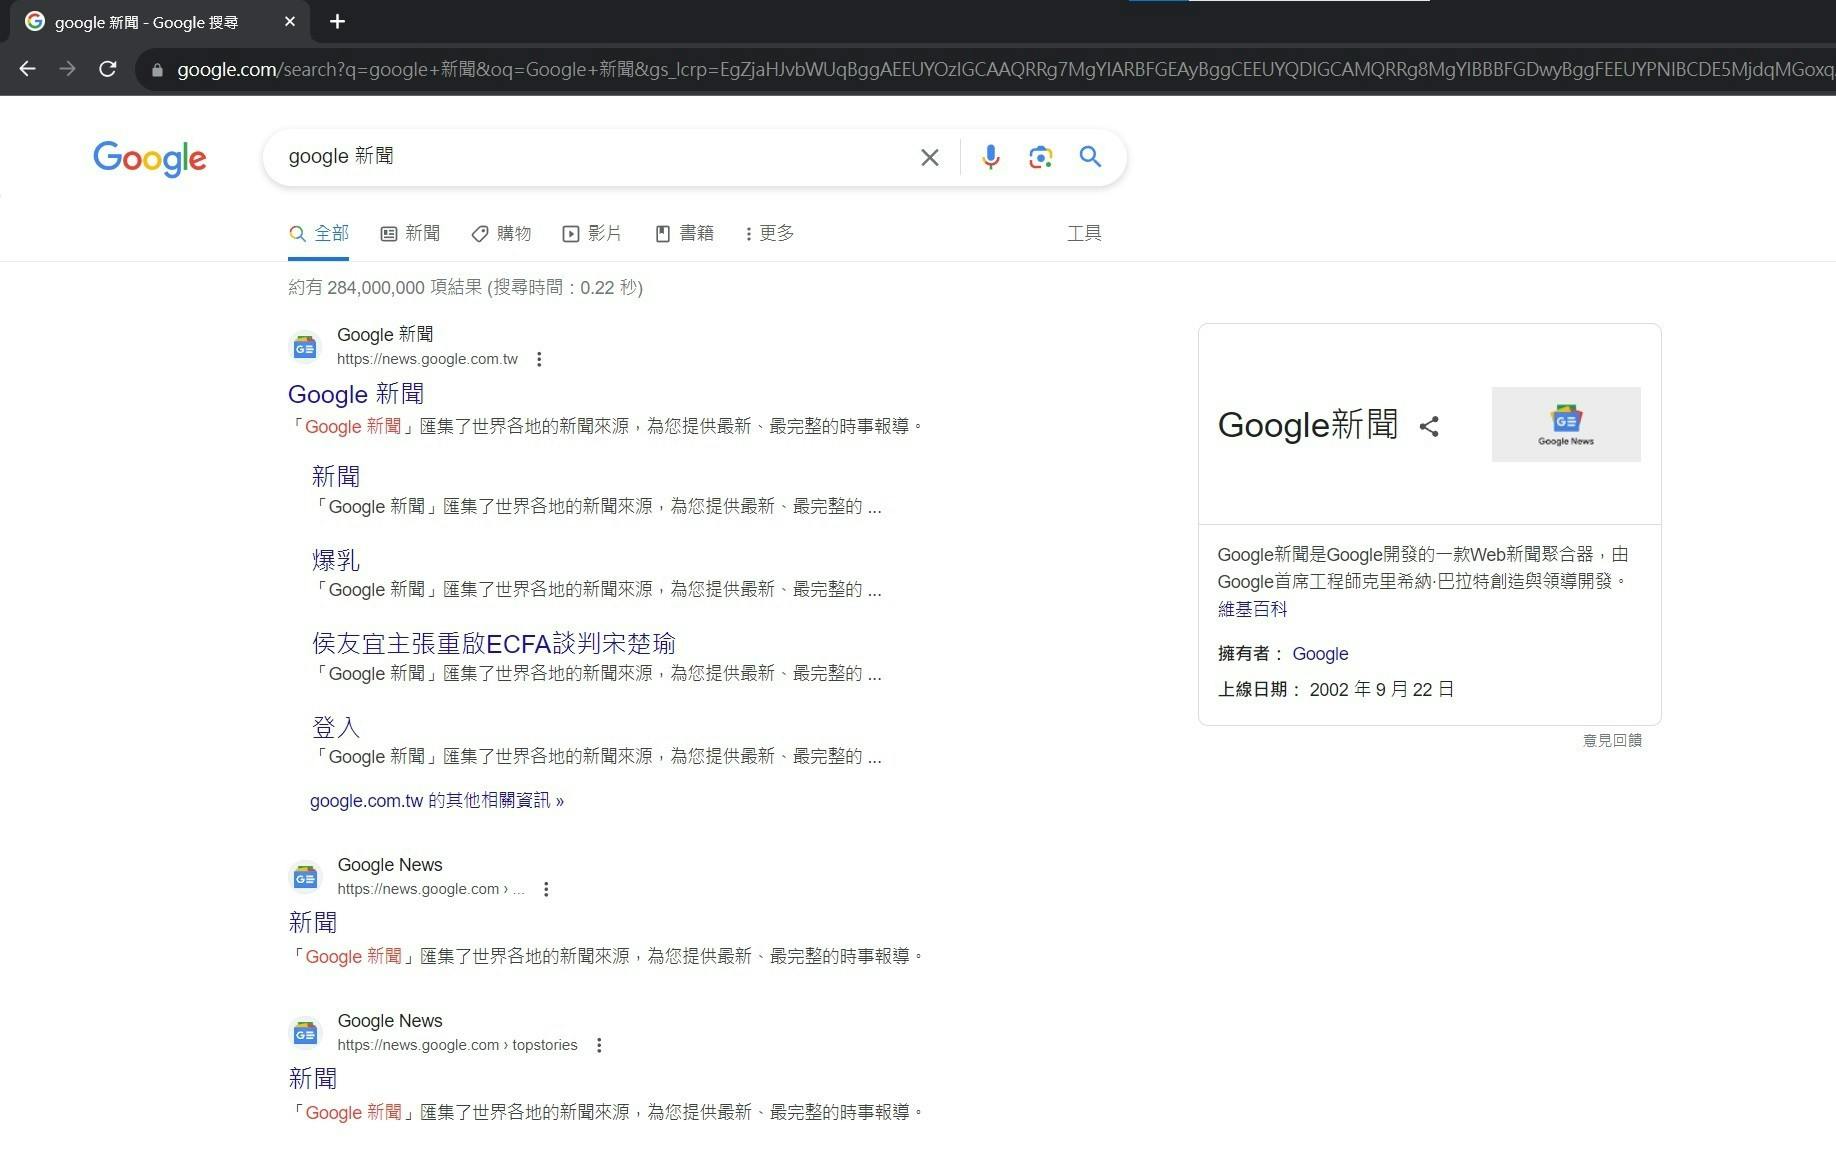Select the 全部 tab
The width and height of the screenshot is (1836, 1164).
pyautogui.click(x=319, y=233)
